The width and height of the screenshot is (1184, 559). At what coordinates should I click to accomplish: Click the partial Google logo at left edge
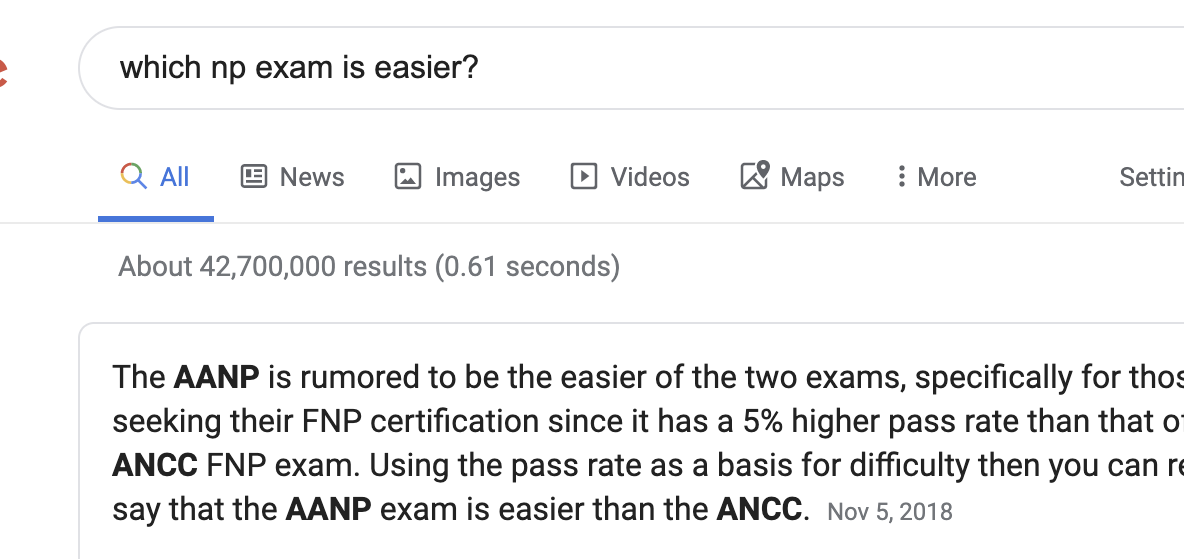(3, 72)
